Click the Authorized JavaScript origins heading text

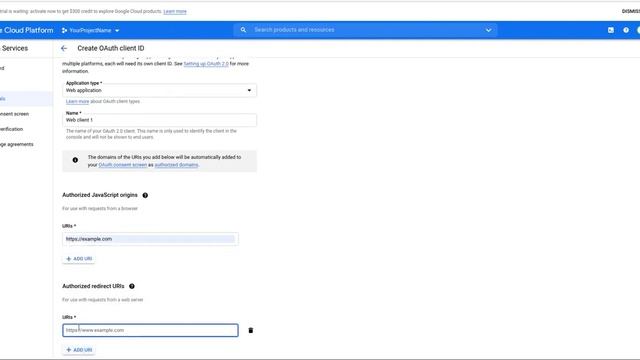pos(100,195)
